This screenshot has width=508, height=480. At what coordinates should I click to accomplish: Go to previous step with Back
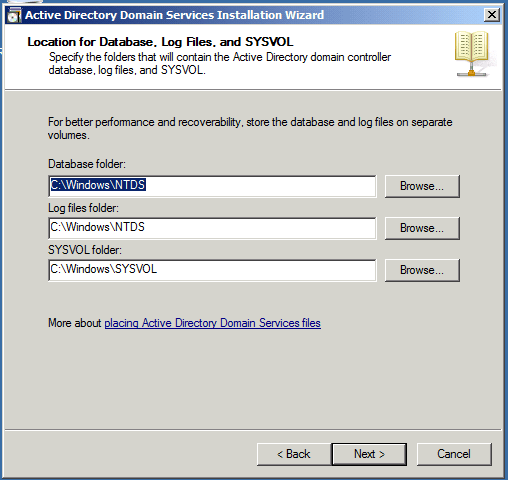[x=294, y=454]
